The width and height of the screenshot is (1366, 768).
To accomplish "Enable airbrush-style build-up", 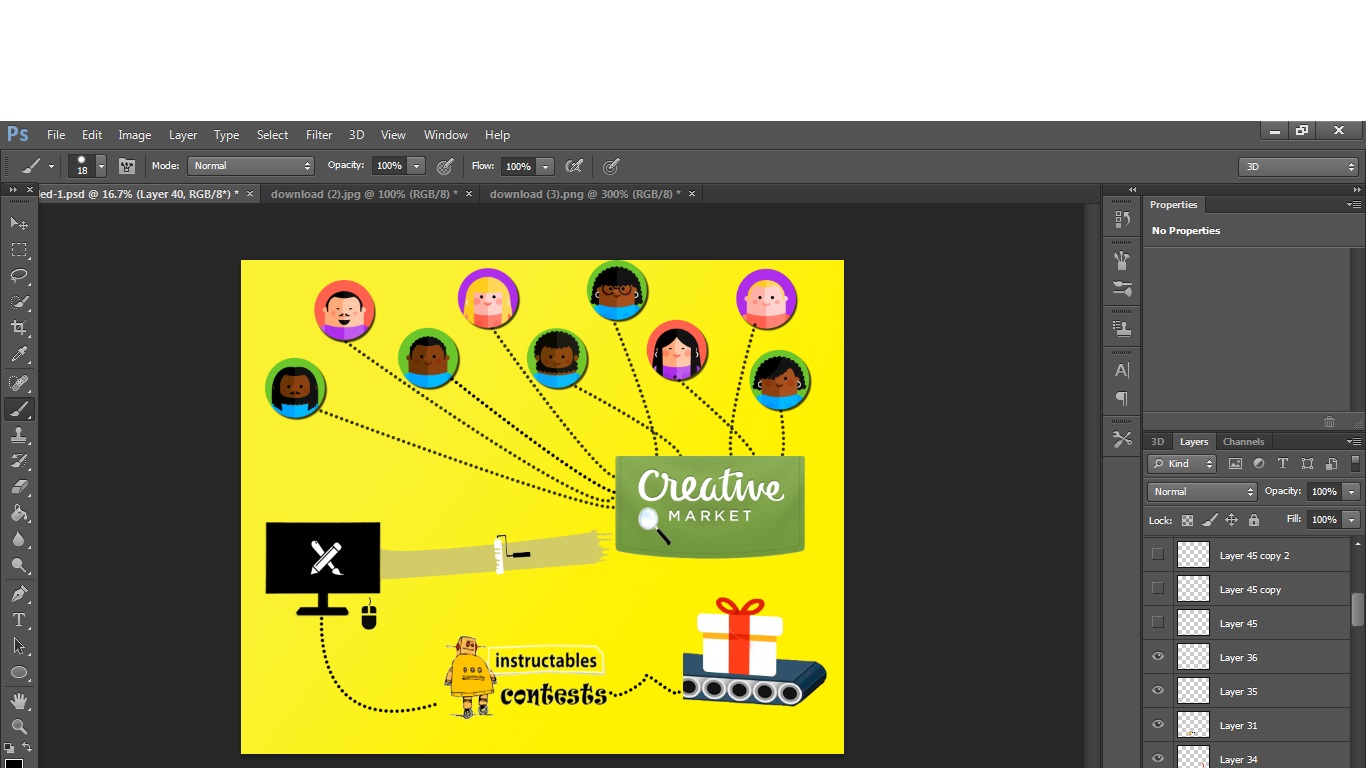I will [x=574, y=166].
